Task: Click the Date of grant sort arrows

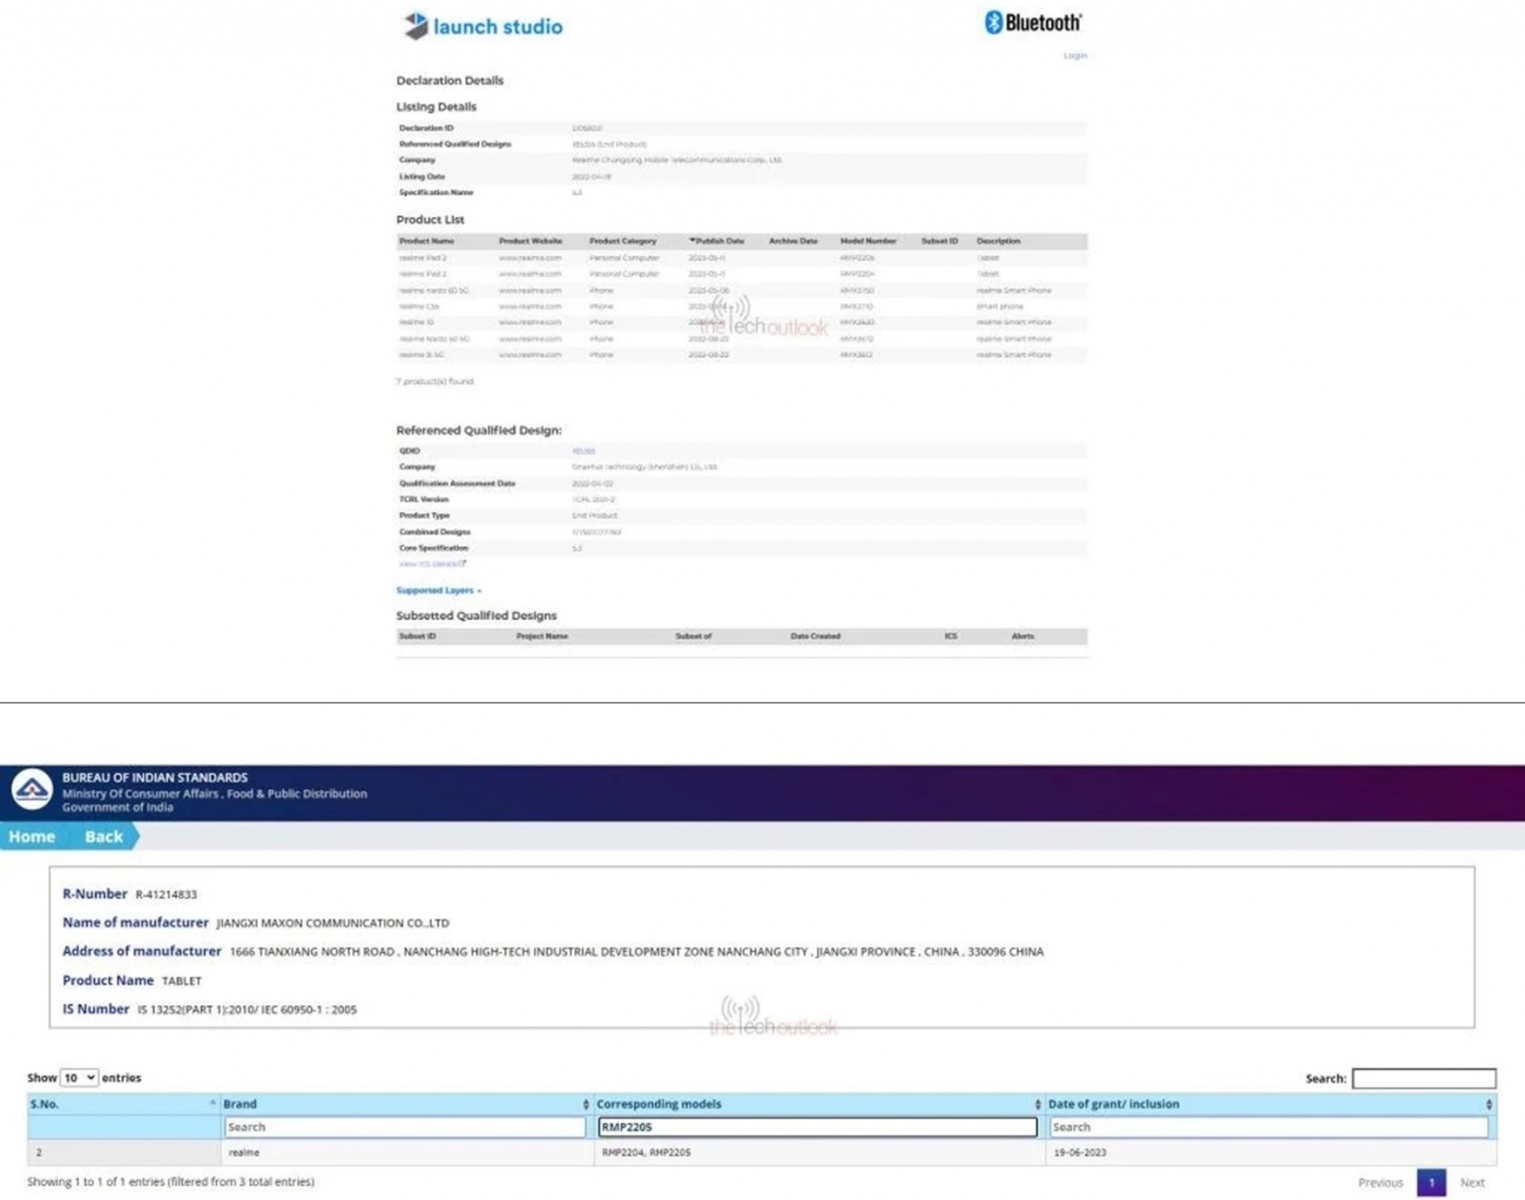Action: point(1489,1104)
